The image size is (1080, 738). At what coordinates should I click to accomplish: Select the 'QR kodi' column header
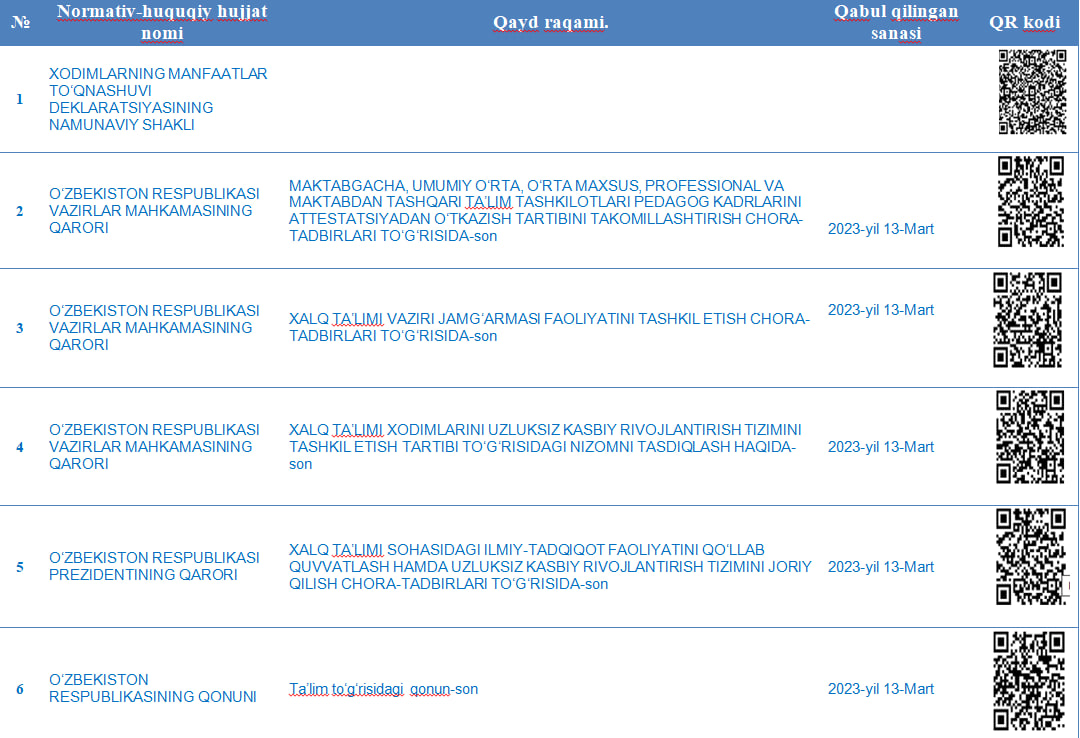[x=1024, y=22]
